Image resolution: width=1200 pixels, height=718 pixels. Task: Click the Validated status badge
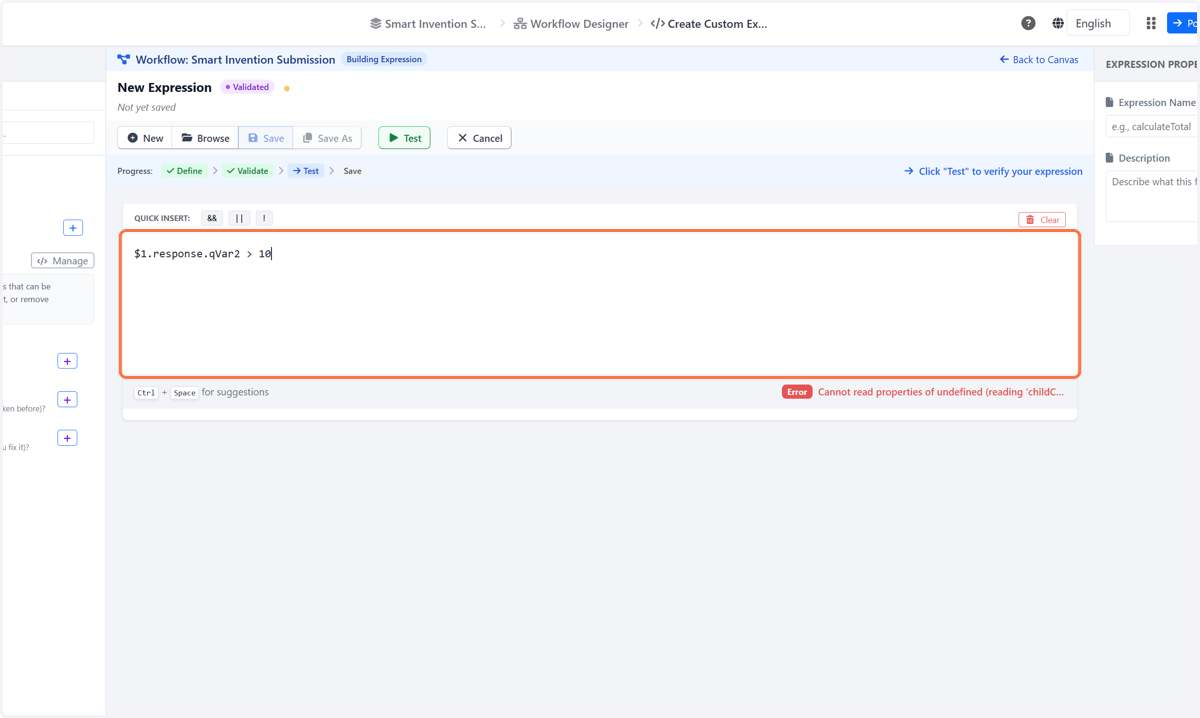coord(247,87)
